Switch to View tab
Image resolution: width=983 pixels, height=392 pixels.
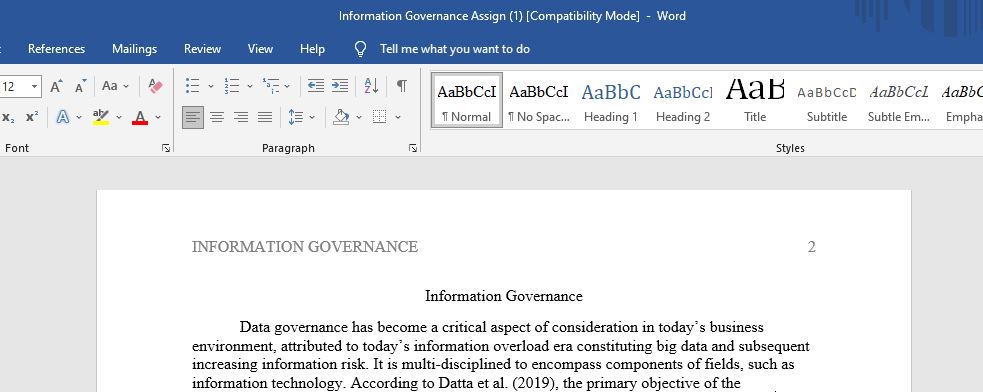(260, 49)
